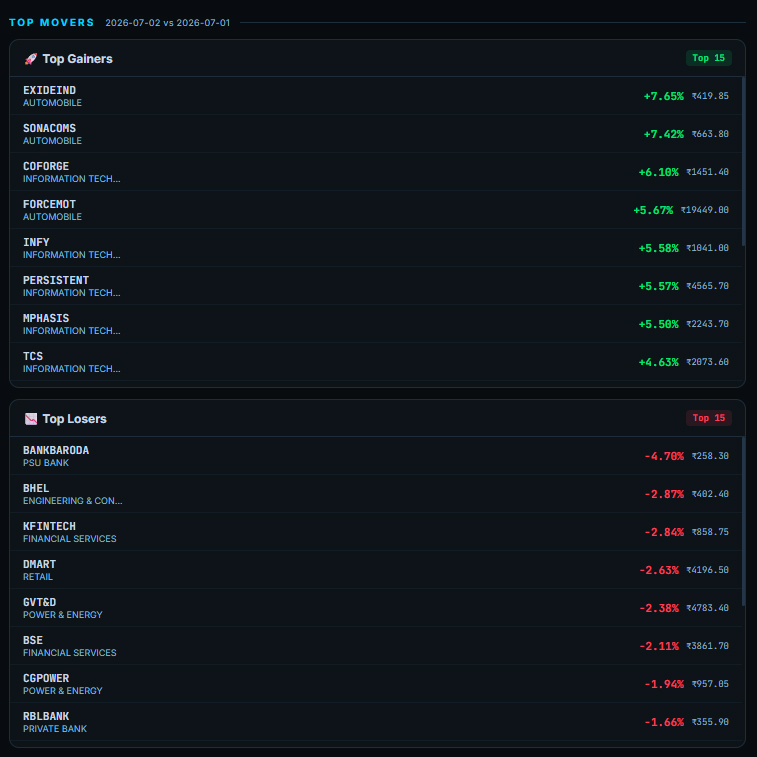Click the +7.65% gain value
Image resolution: width=757 pixels, height=757 pixels.
point(663,96)
